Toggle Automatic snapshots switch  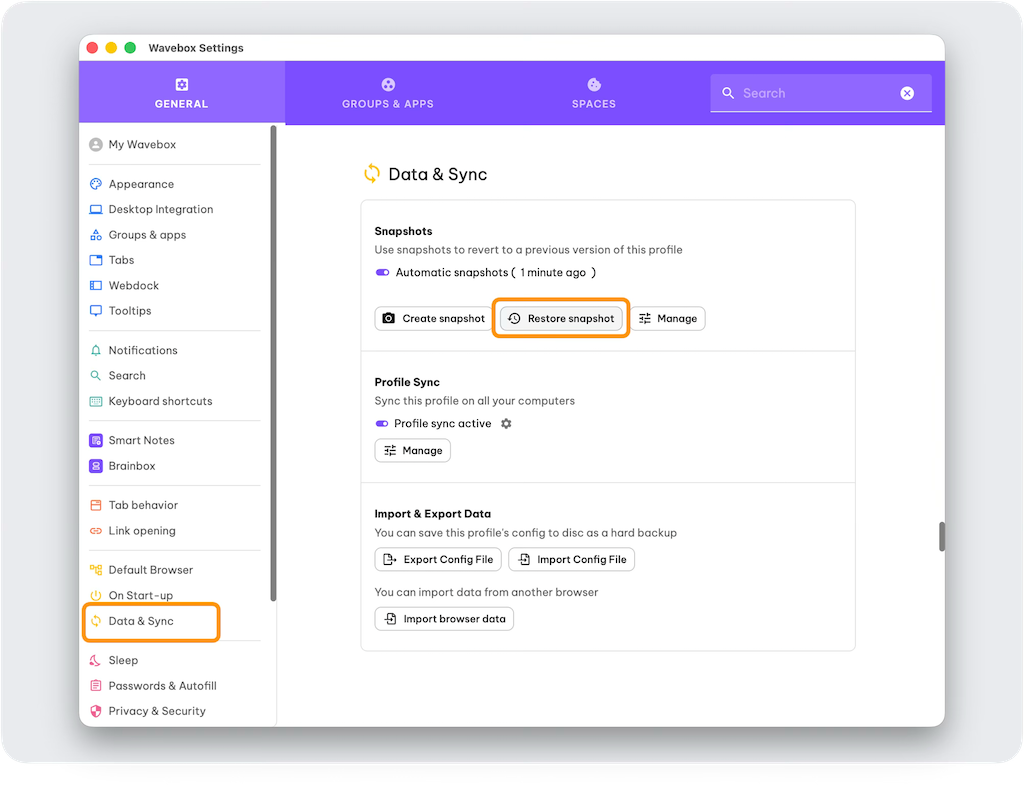382,273
